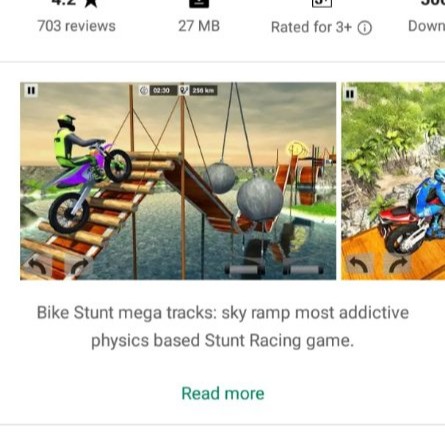This screenshot has width=445, height=445.
Task: Tap the Downloads count label
Action: (x=426, y=26)
